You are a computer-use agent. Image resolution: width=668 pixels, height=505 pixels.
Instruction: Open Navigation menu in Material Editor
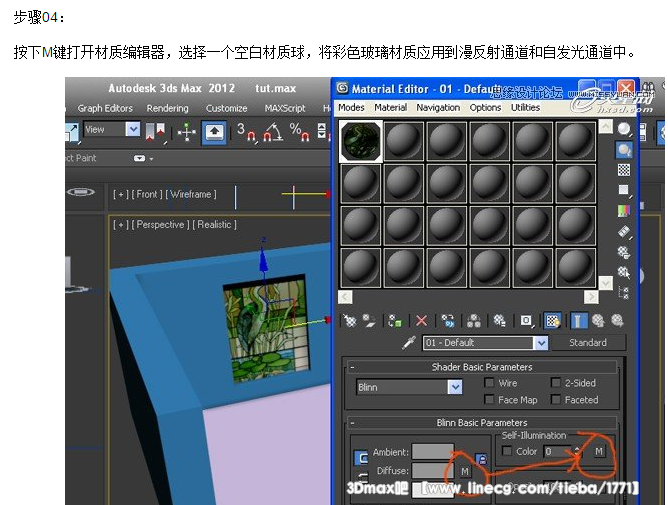click(438, 107)
